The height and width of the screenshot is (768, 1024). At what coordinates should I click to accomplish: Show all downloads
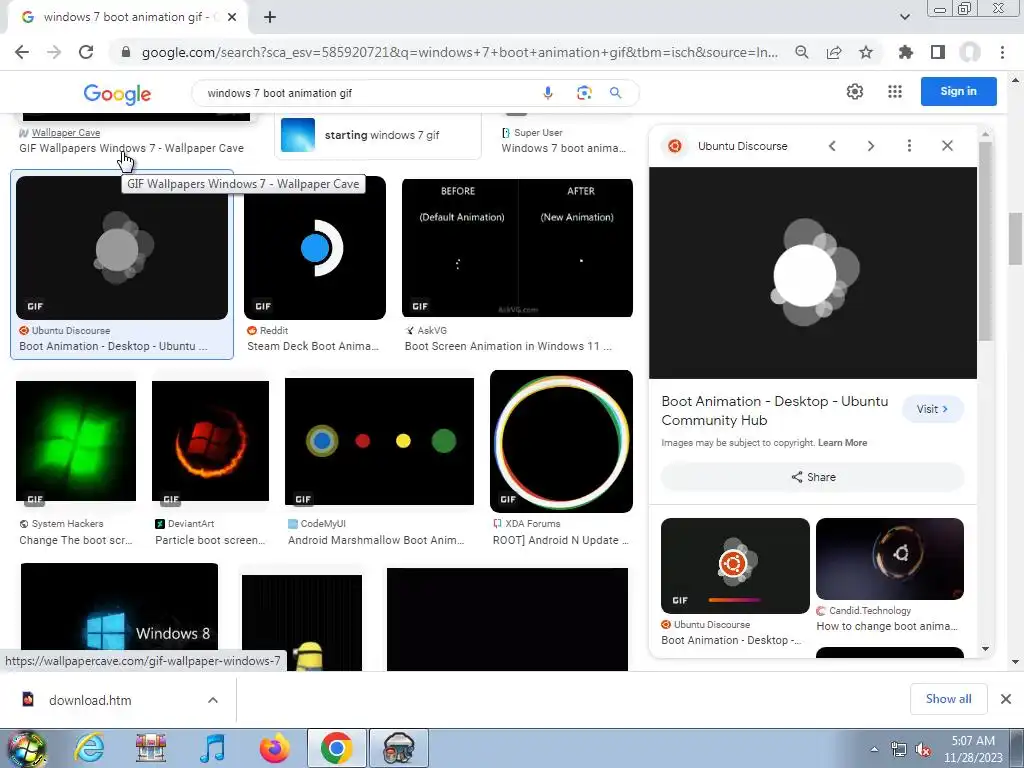point(948,699)
